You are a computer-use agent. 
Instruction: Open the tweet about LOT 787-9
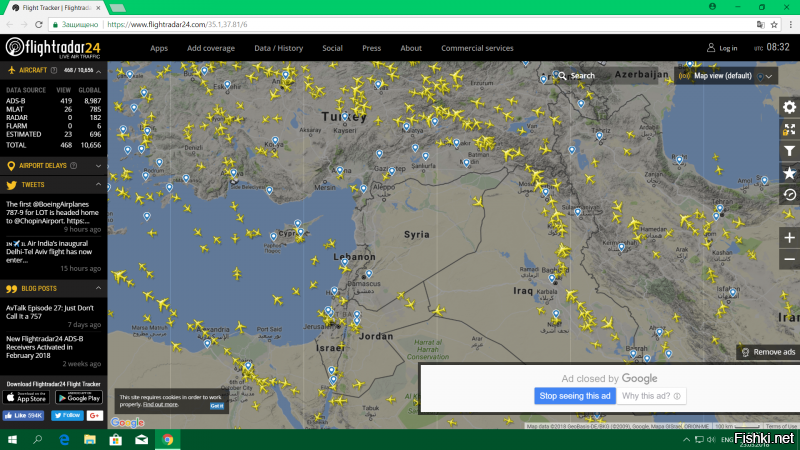point(52,212)
